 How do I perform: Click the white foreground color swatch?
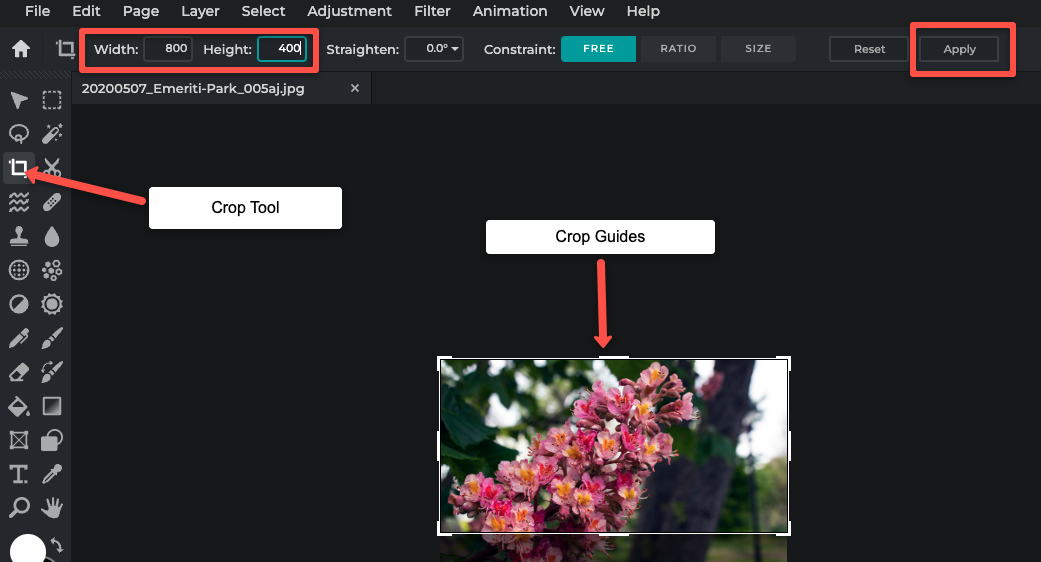pos(28,549)
